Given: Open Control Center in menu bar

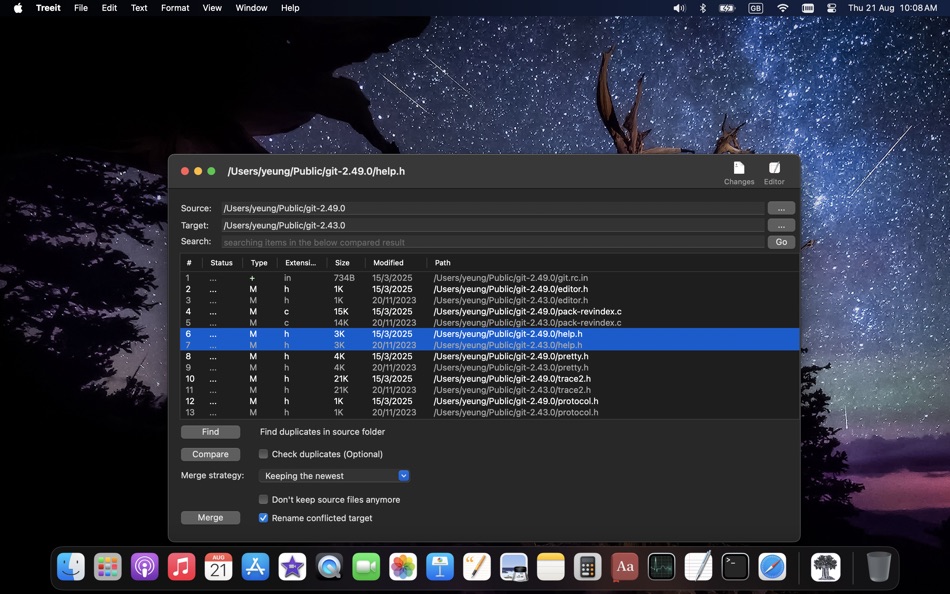Looking at the screenshot, I should pyautogui.click(x=831, y=8).
